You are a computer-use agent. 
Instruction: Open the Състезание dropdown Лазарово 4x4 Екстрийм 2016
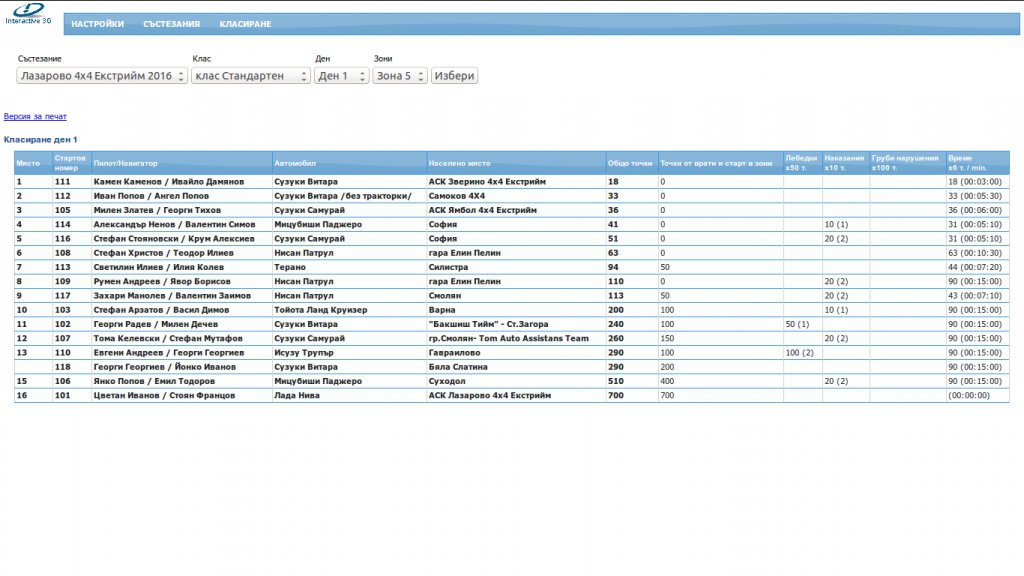102,76
